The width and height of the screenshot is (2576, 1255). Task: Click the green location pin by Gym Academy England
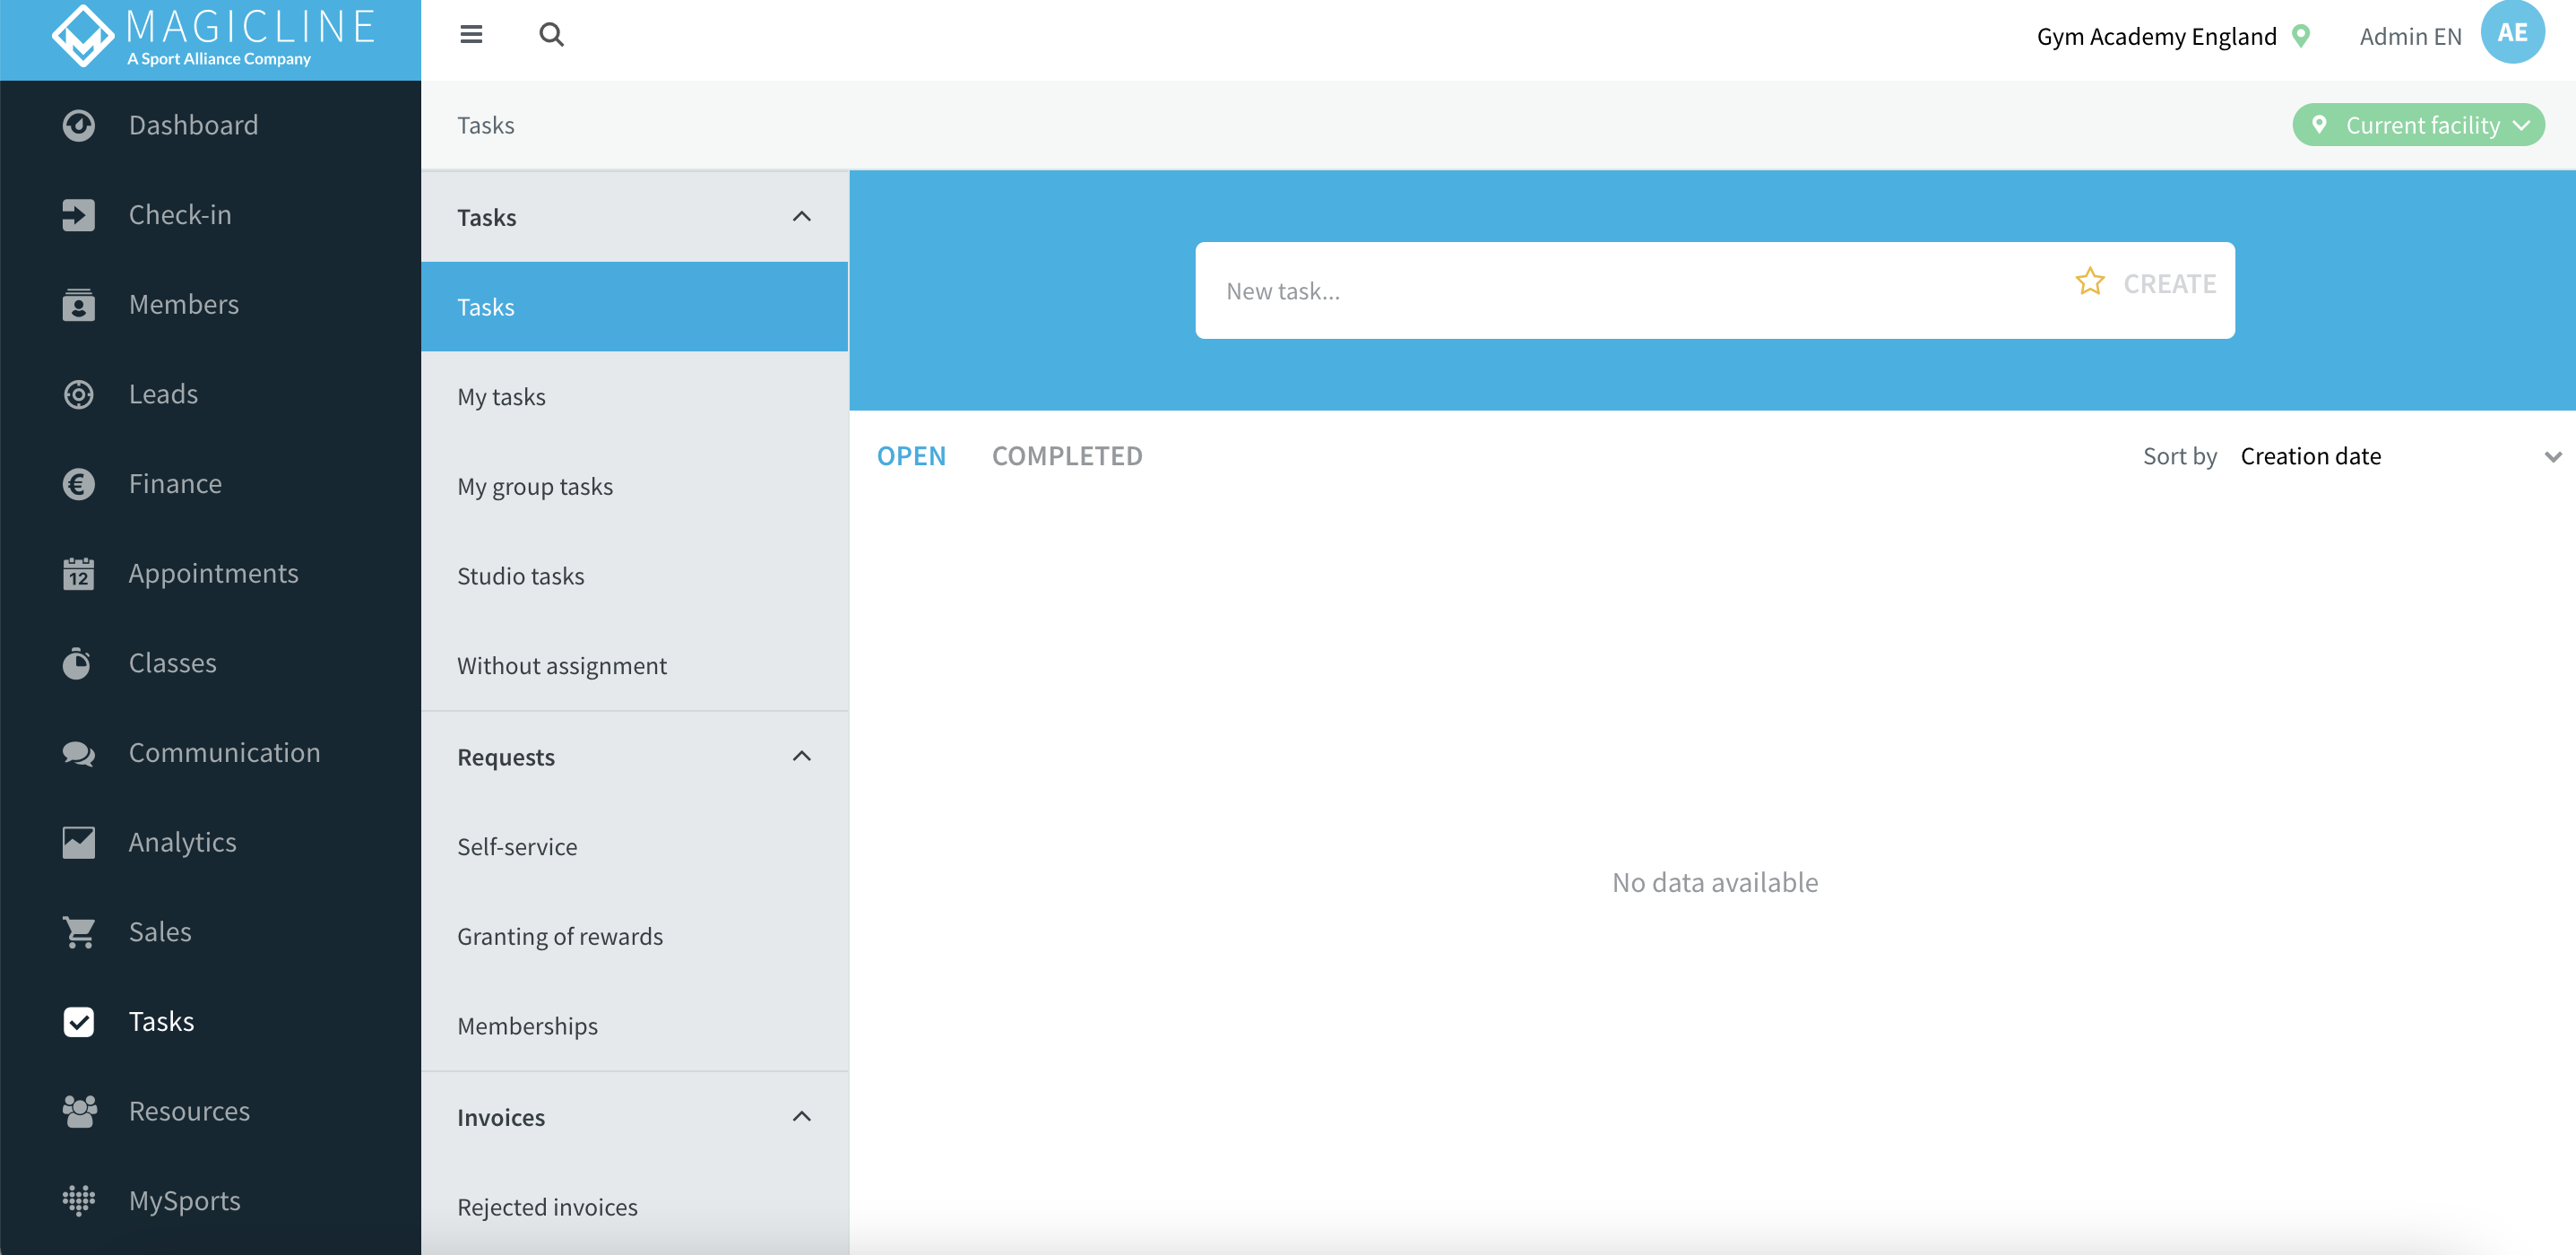coord(2301,36)
